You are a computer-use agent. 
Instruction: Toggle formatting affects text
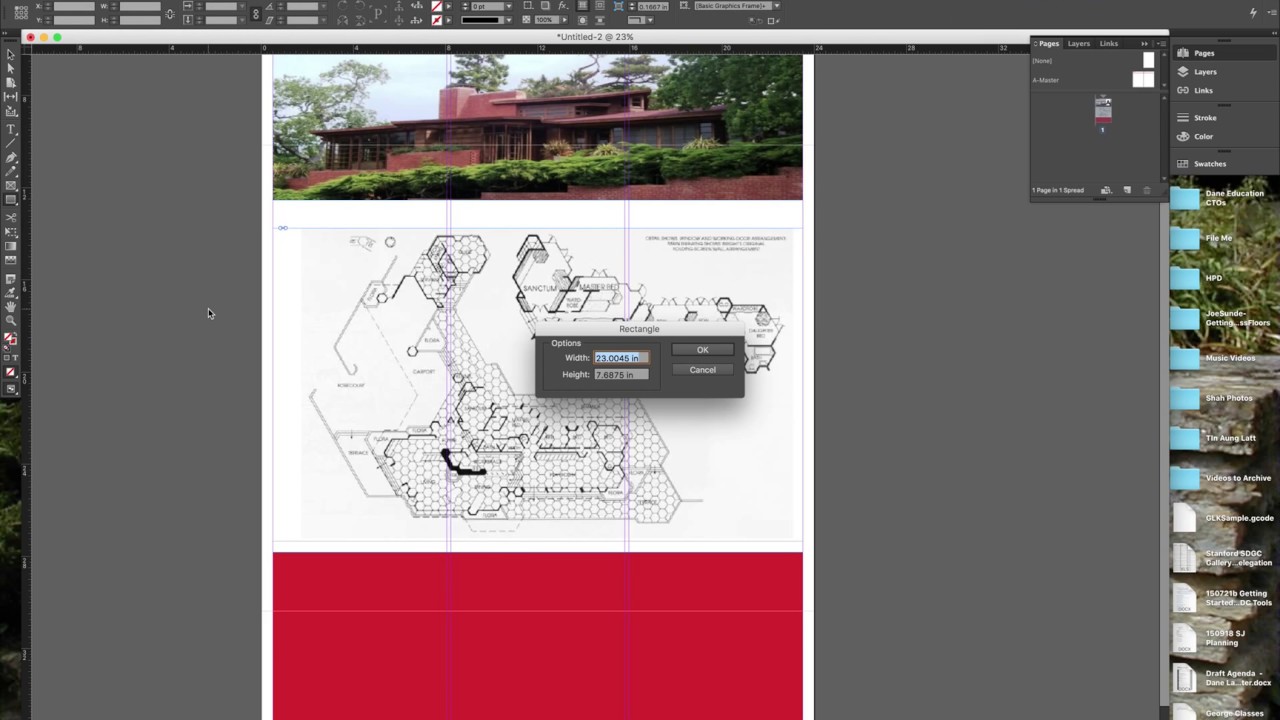coord(15,357)
